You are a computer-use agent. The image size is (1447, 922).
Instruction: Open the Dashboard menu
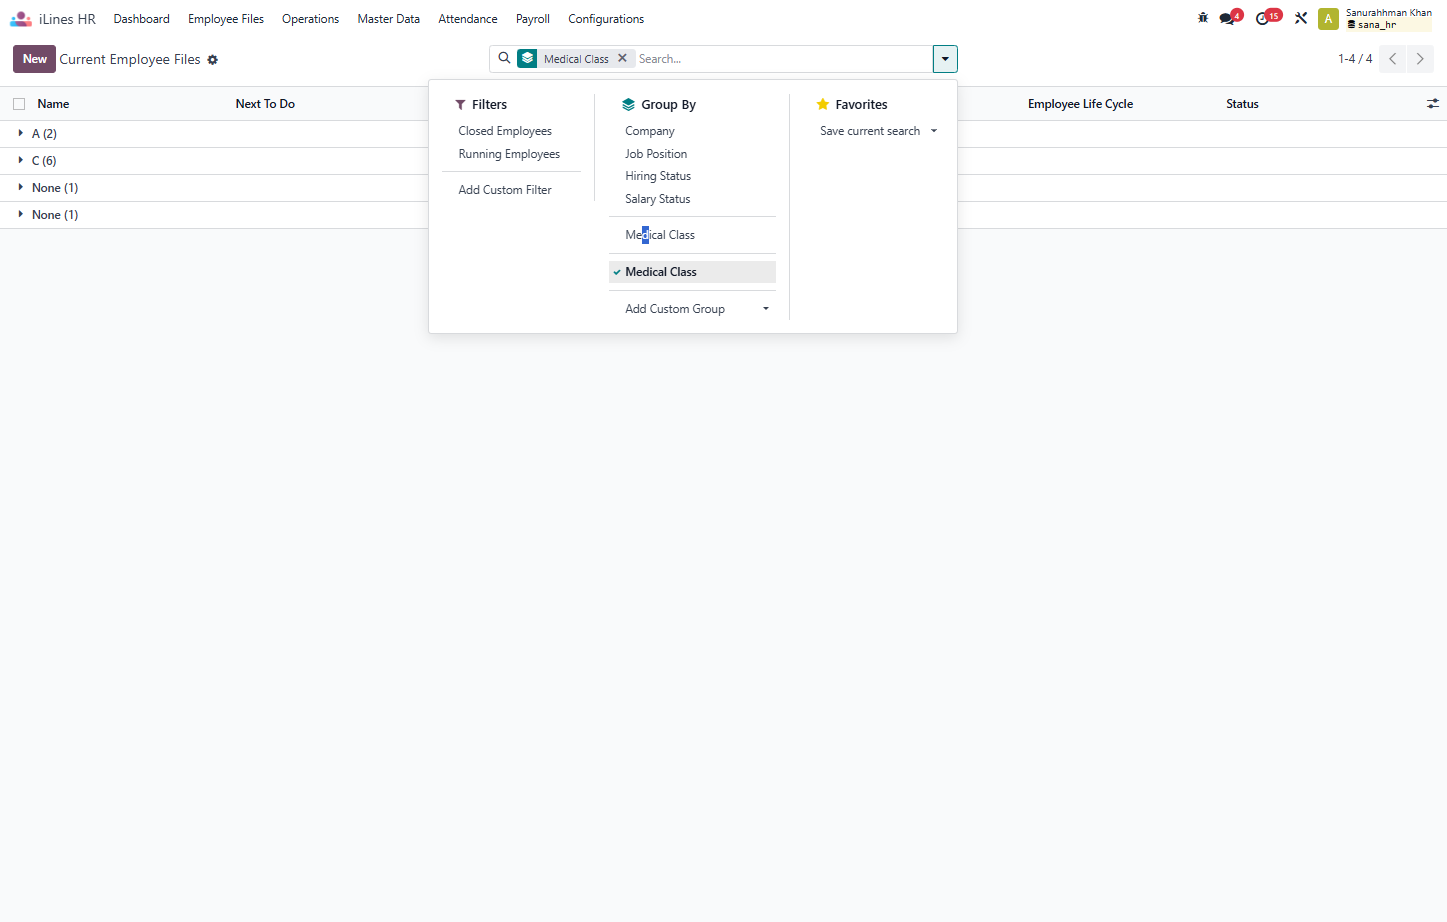pos(141,19)
